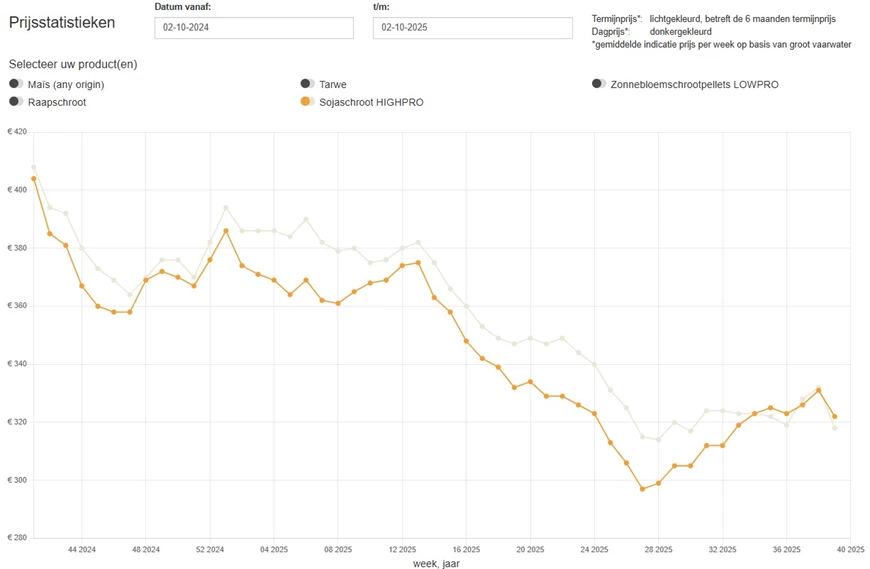Click the first light-colored termijnprijs data point
The image size is (870, 569).
pyautogui.click(x=34, y=167)
